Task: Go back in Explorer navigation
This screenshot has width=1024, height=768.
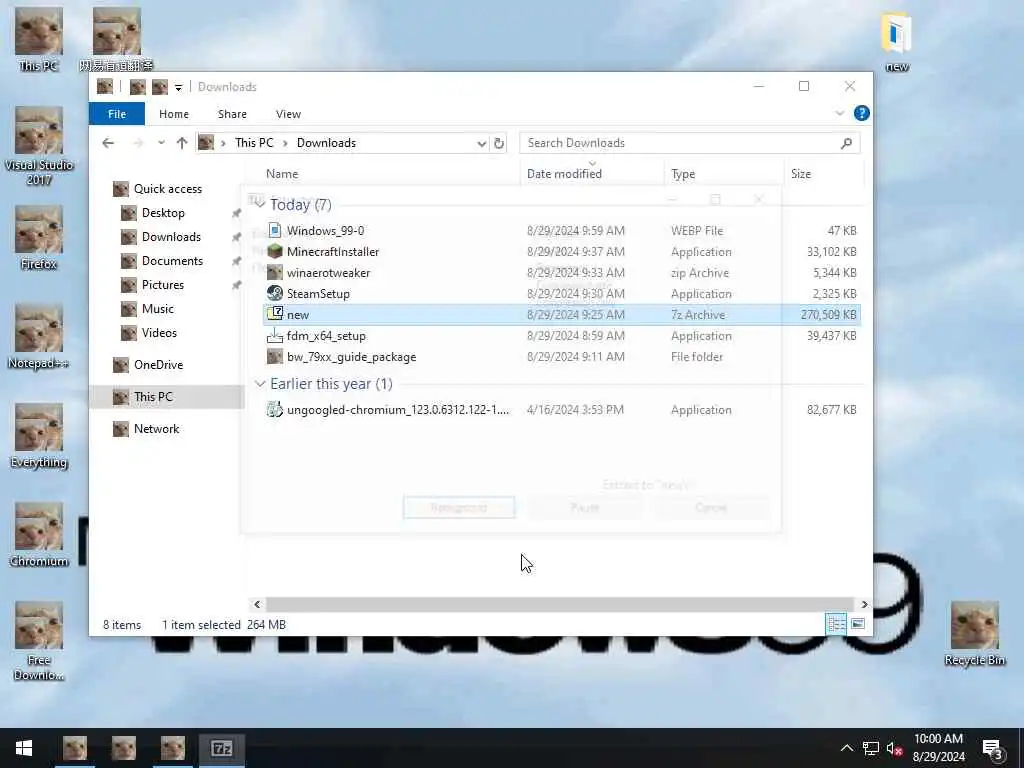Action: pyautogui.click(x=108, y=143)
